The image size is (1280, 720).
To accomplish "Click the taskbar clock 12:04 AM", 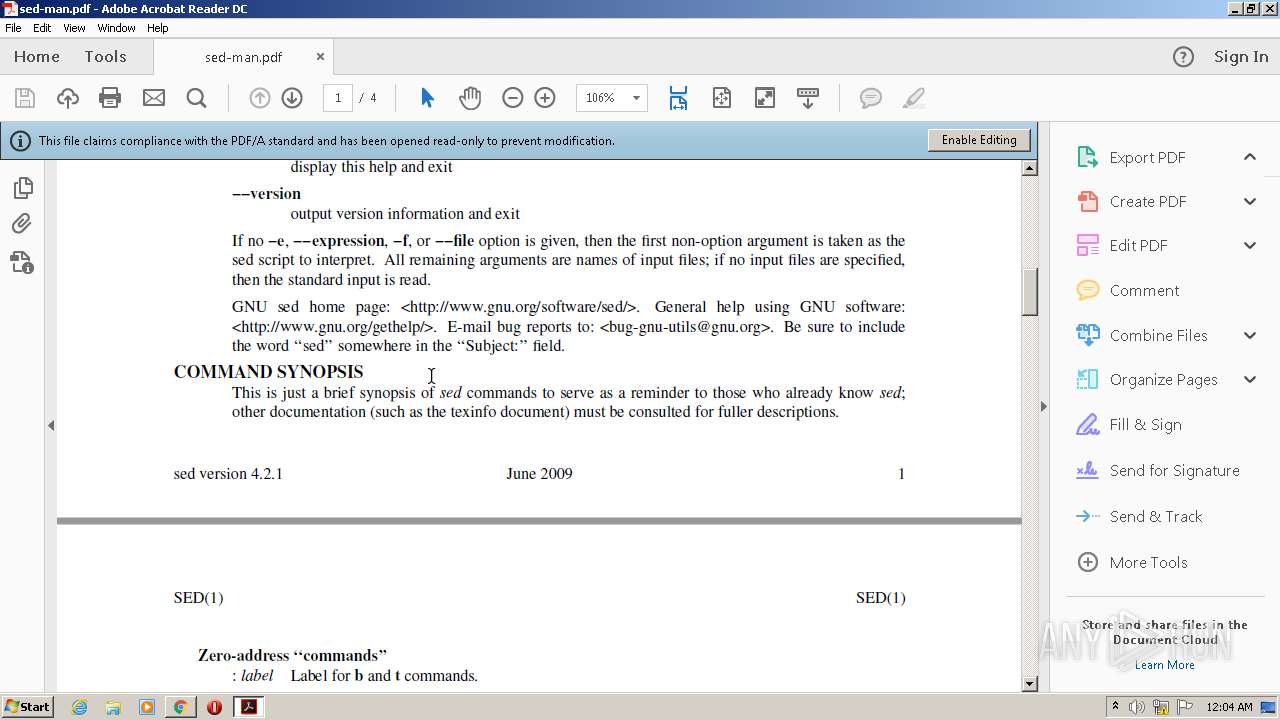I will 1229,707.
